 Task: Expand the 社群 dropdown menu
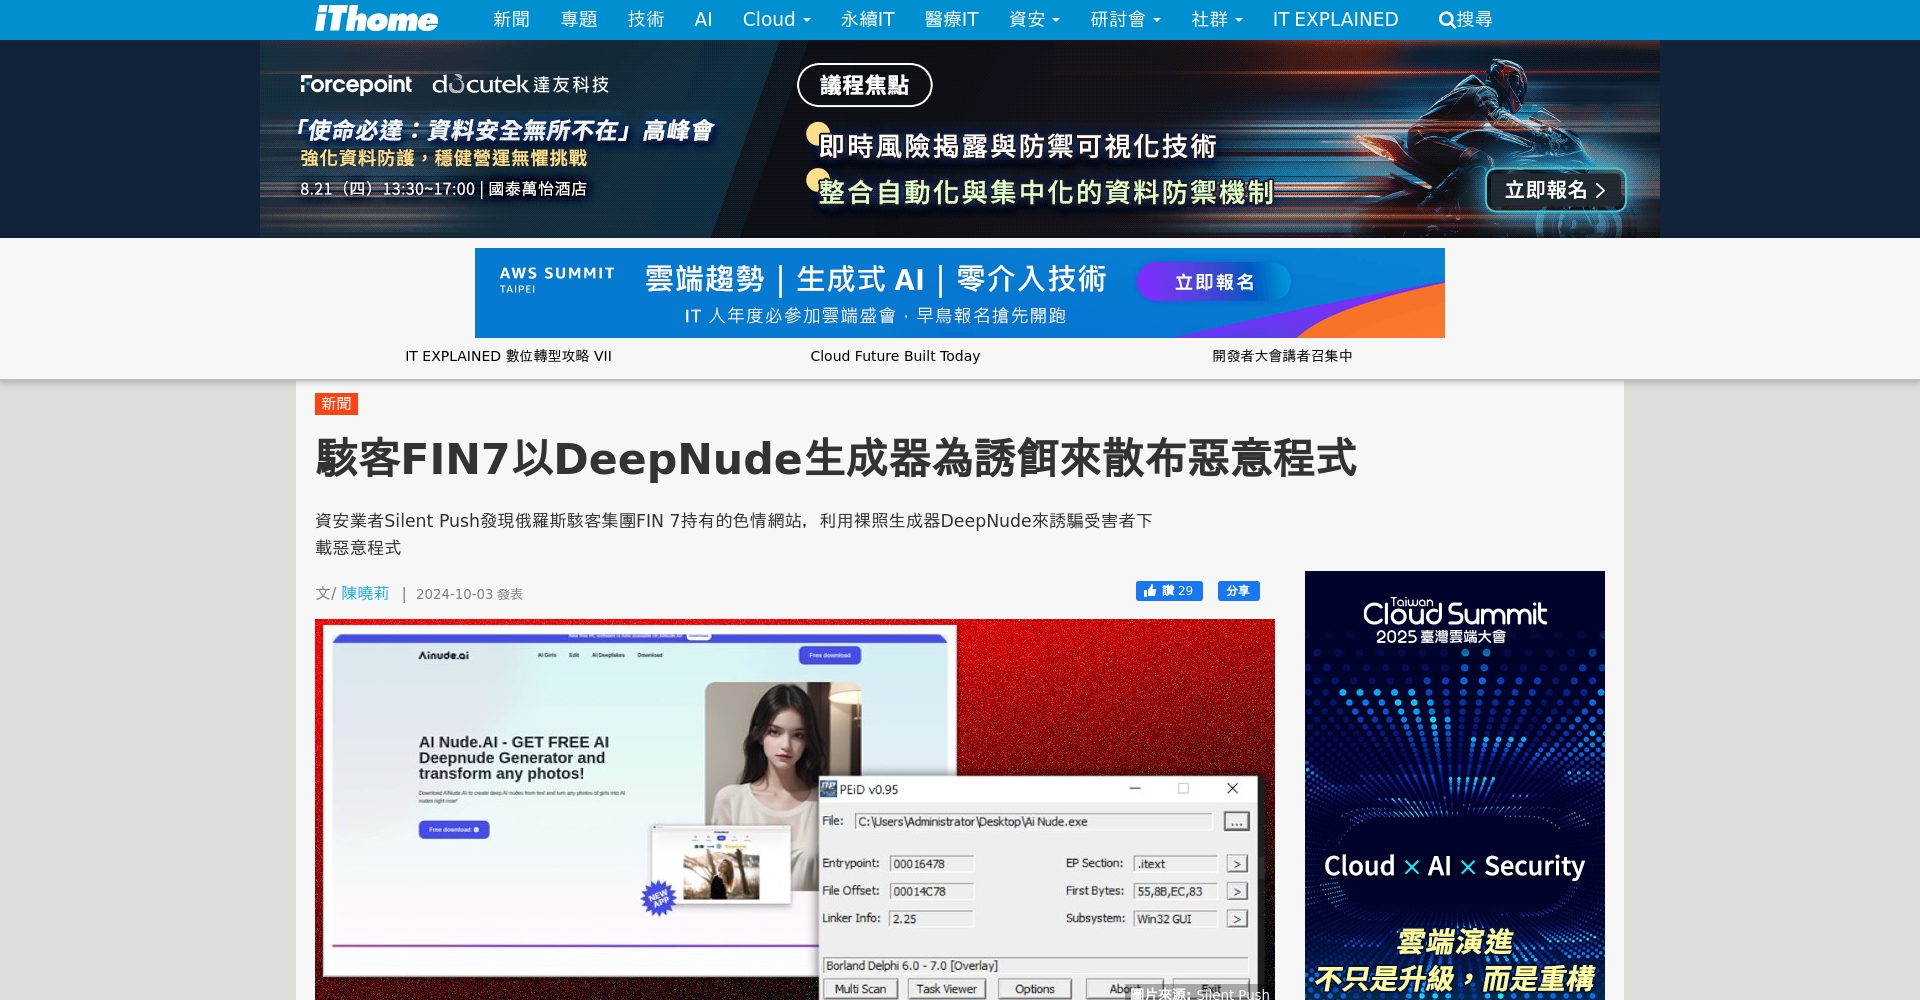click(x=1217, y=19)
